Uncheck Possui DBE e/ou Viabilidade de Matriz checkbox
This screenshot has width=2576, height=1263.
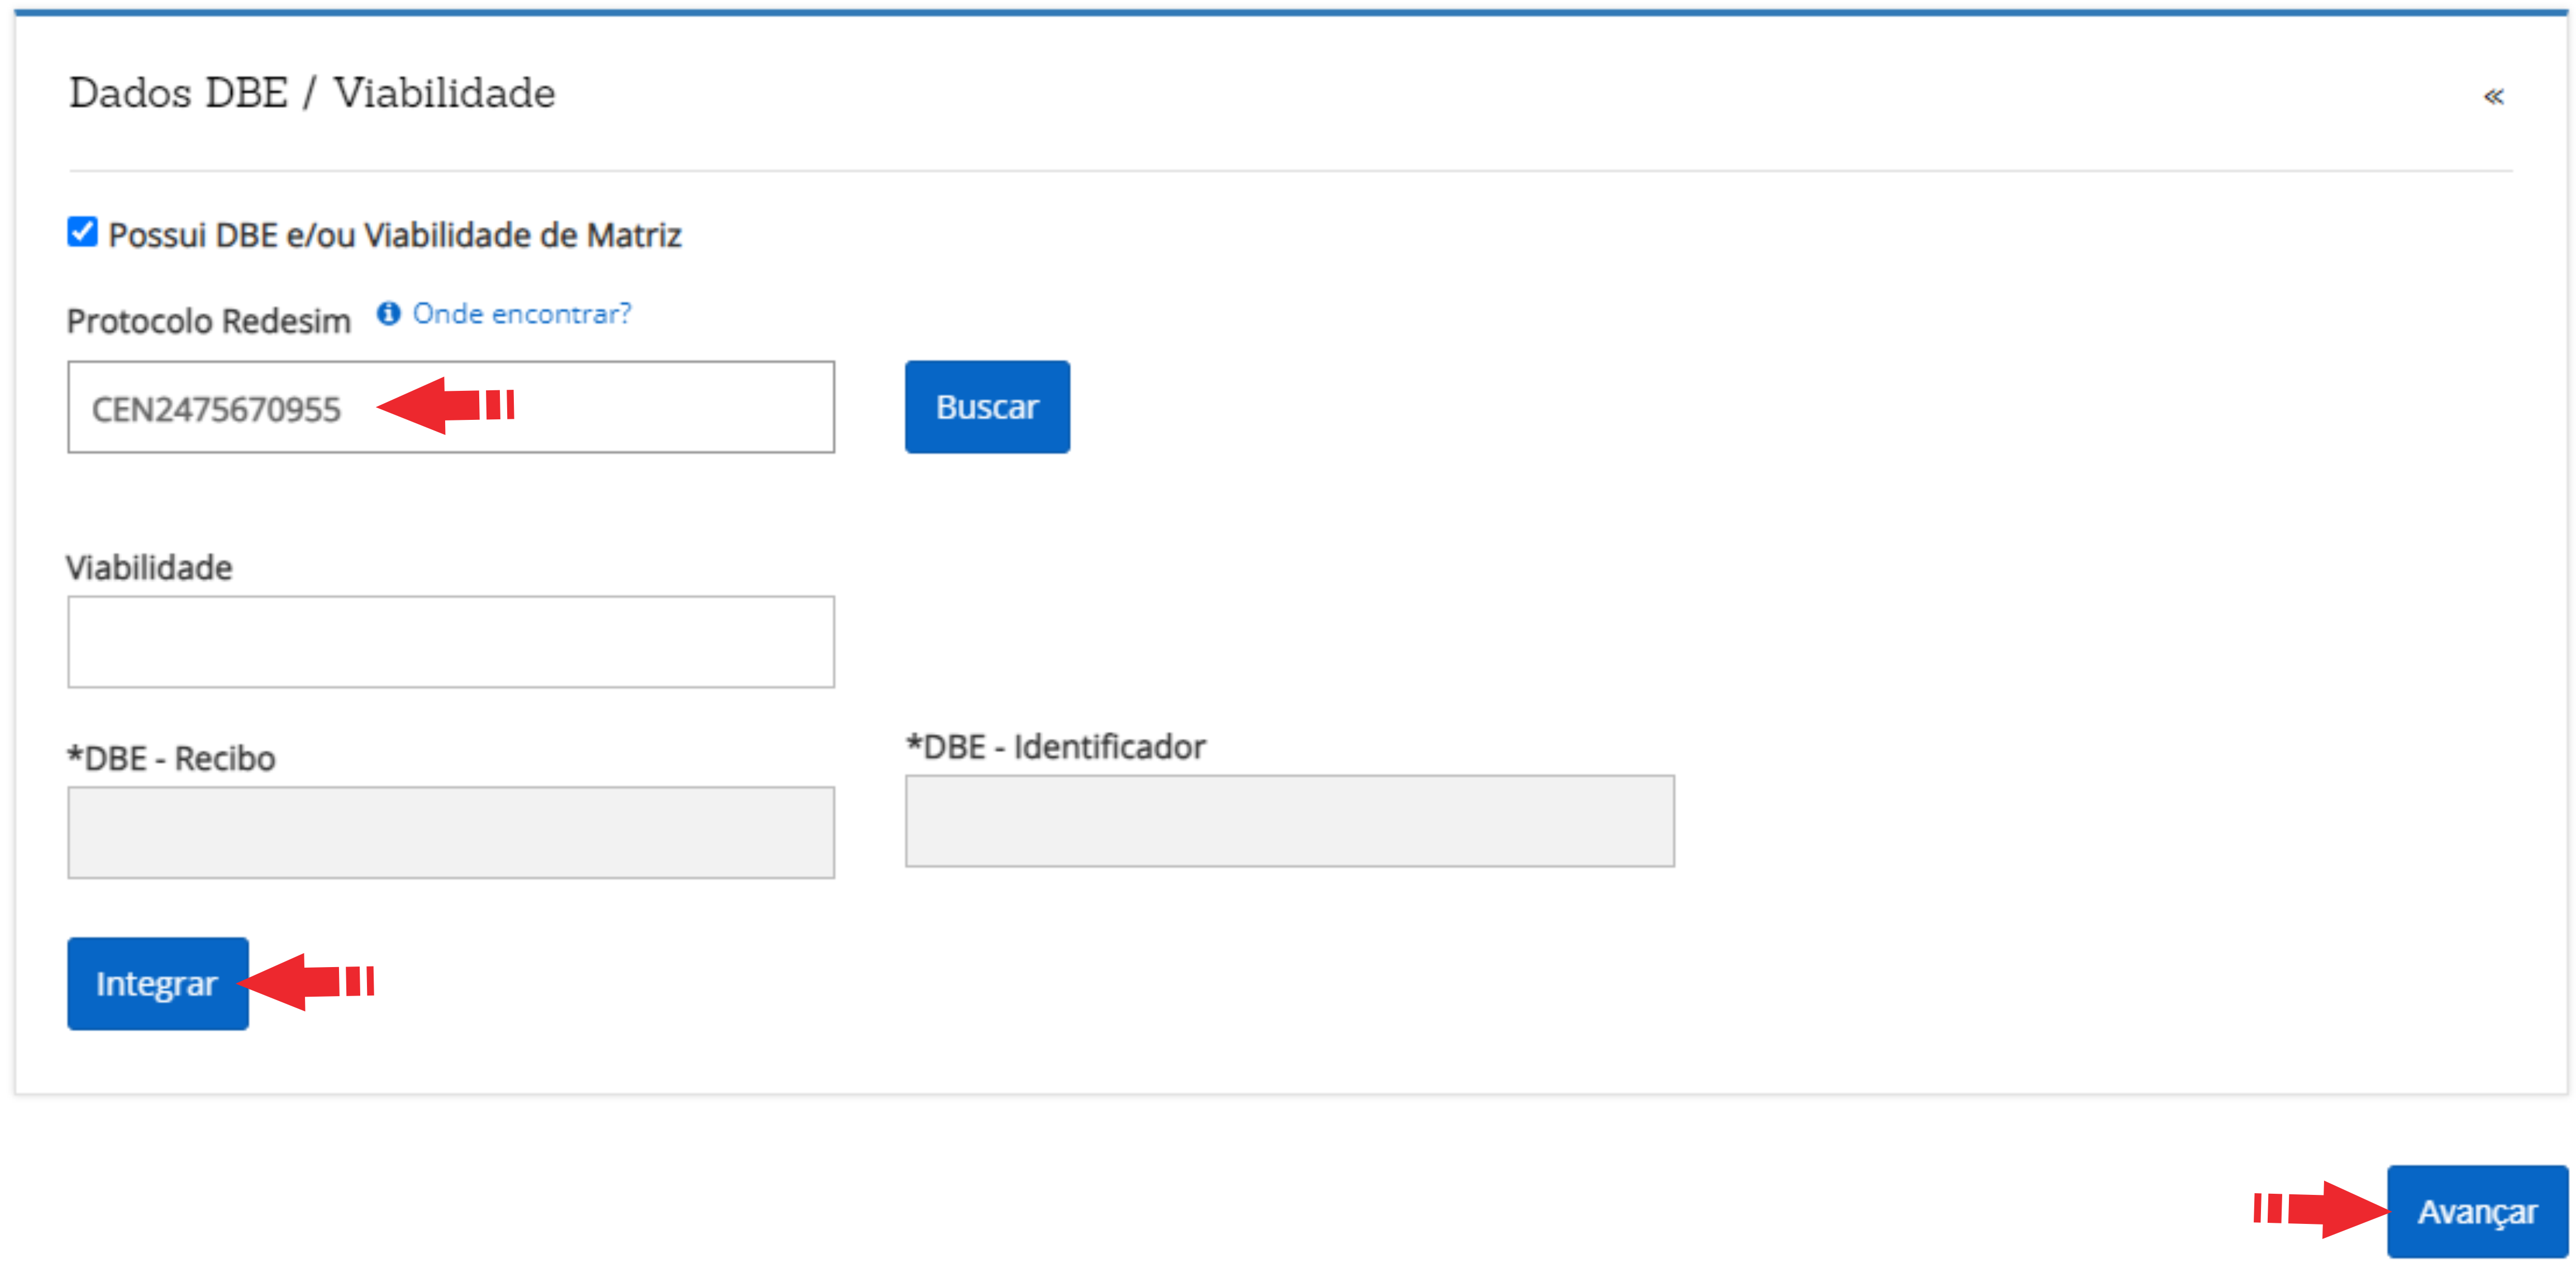point(82,232)
